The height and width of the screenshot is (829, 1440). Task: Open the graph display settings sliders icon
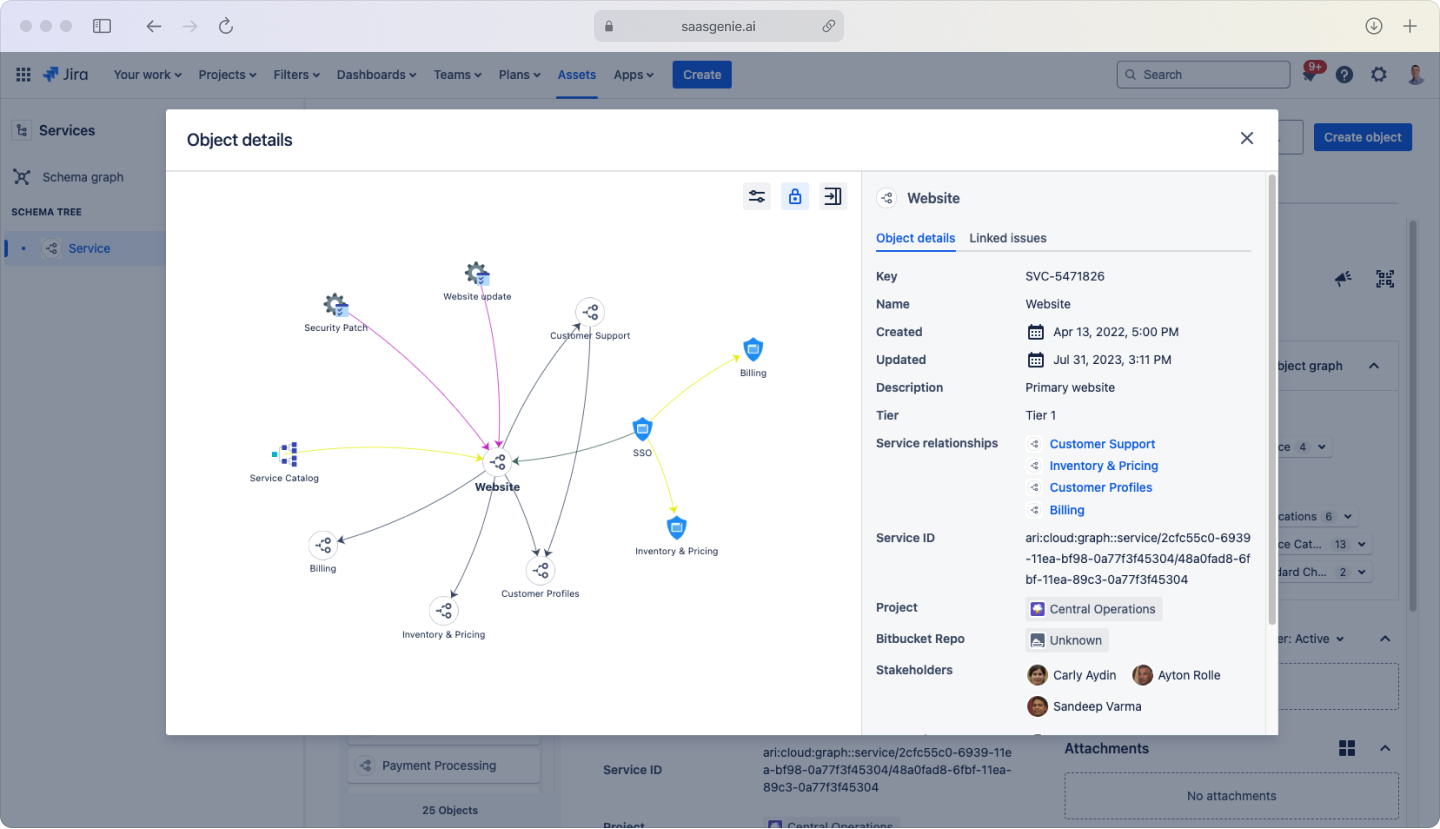756,196
